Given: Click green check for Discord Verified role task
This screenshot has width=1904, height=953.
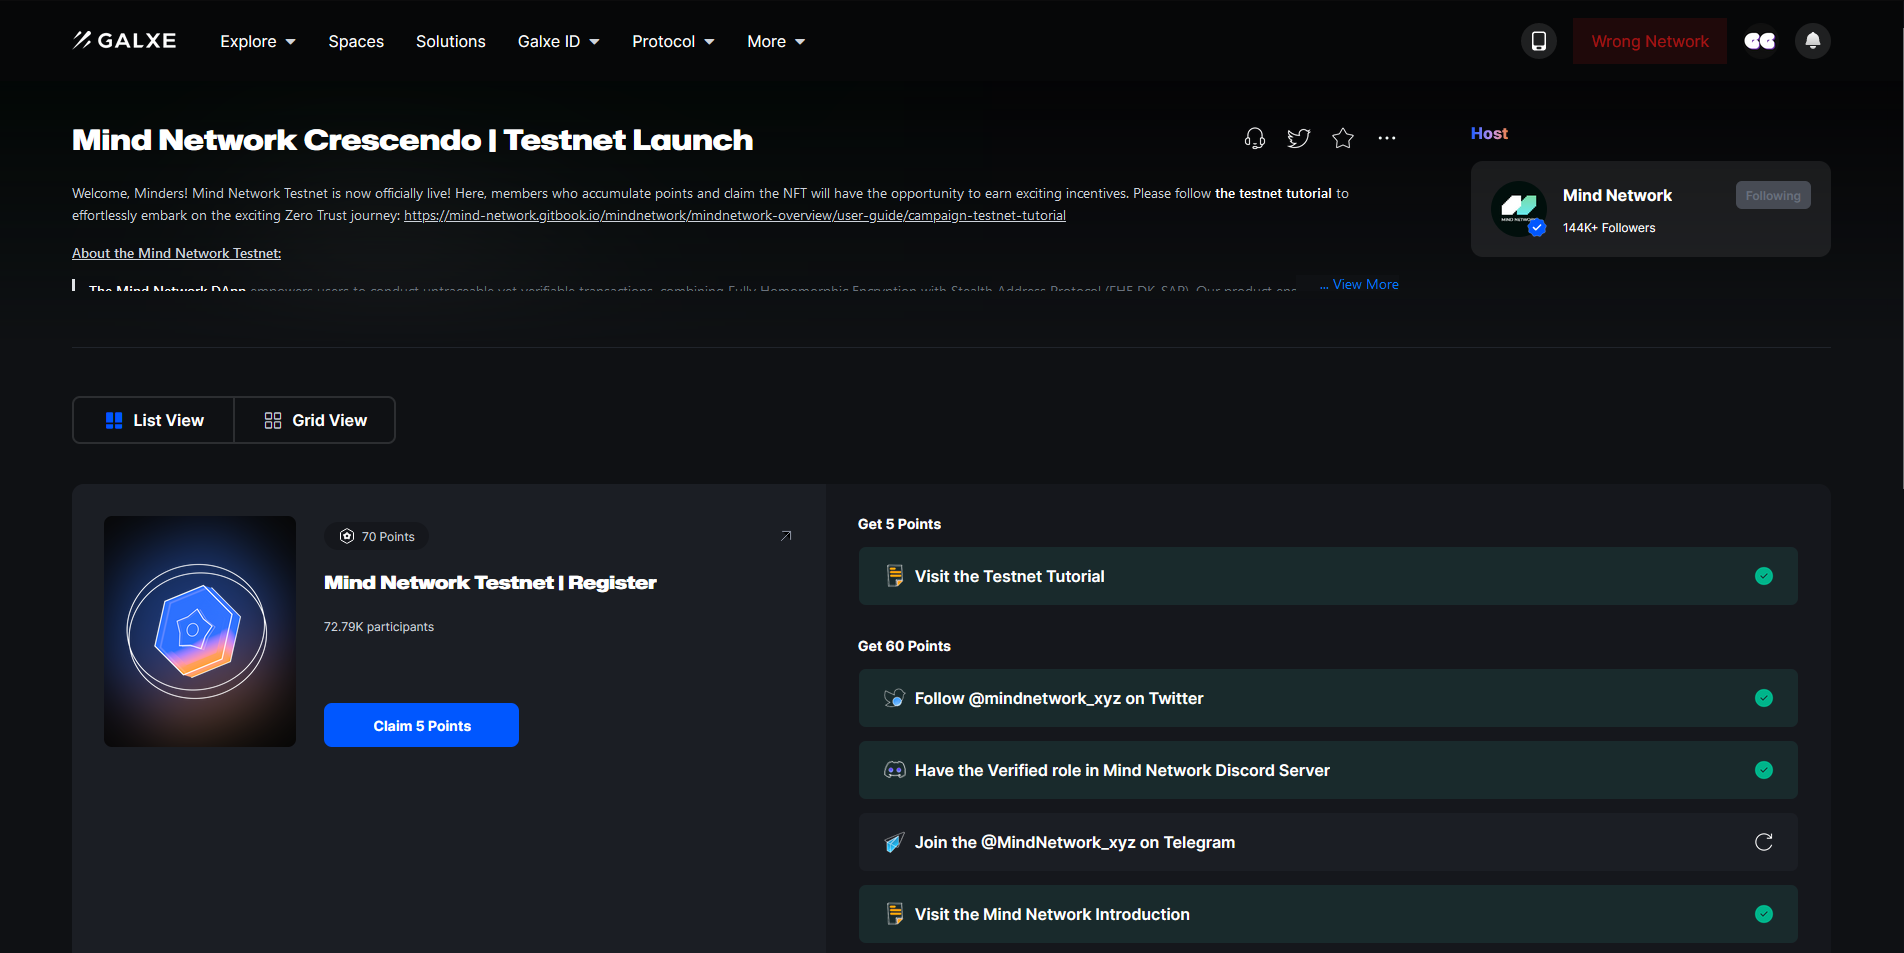Looking at the screenshot, I should (1764, 770).
